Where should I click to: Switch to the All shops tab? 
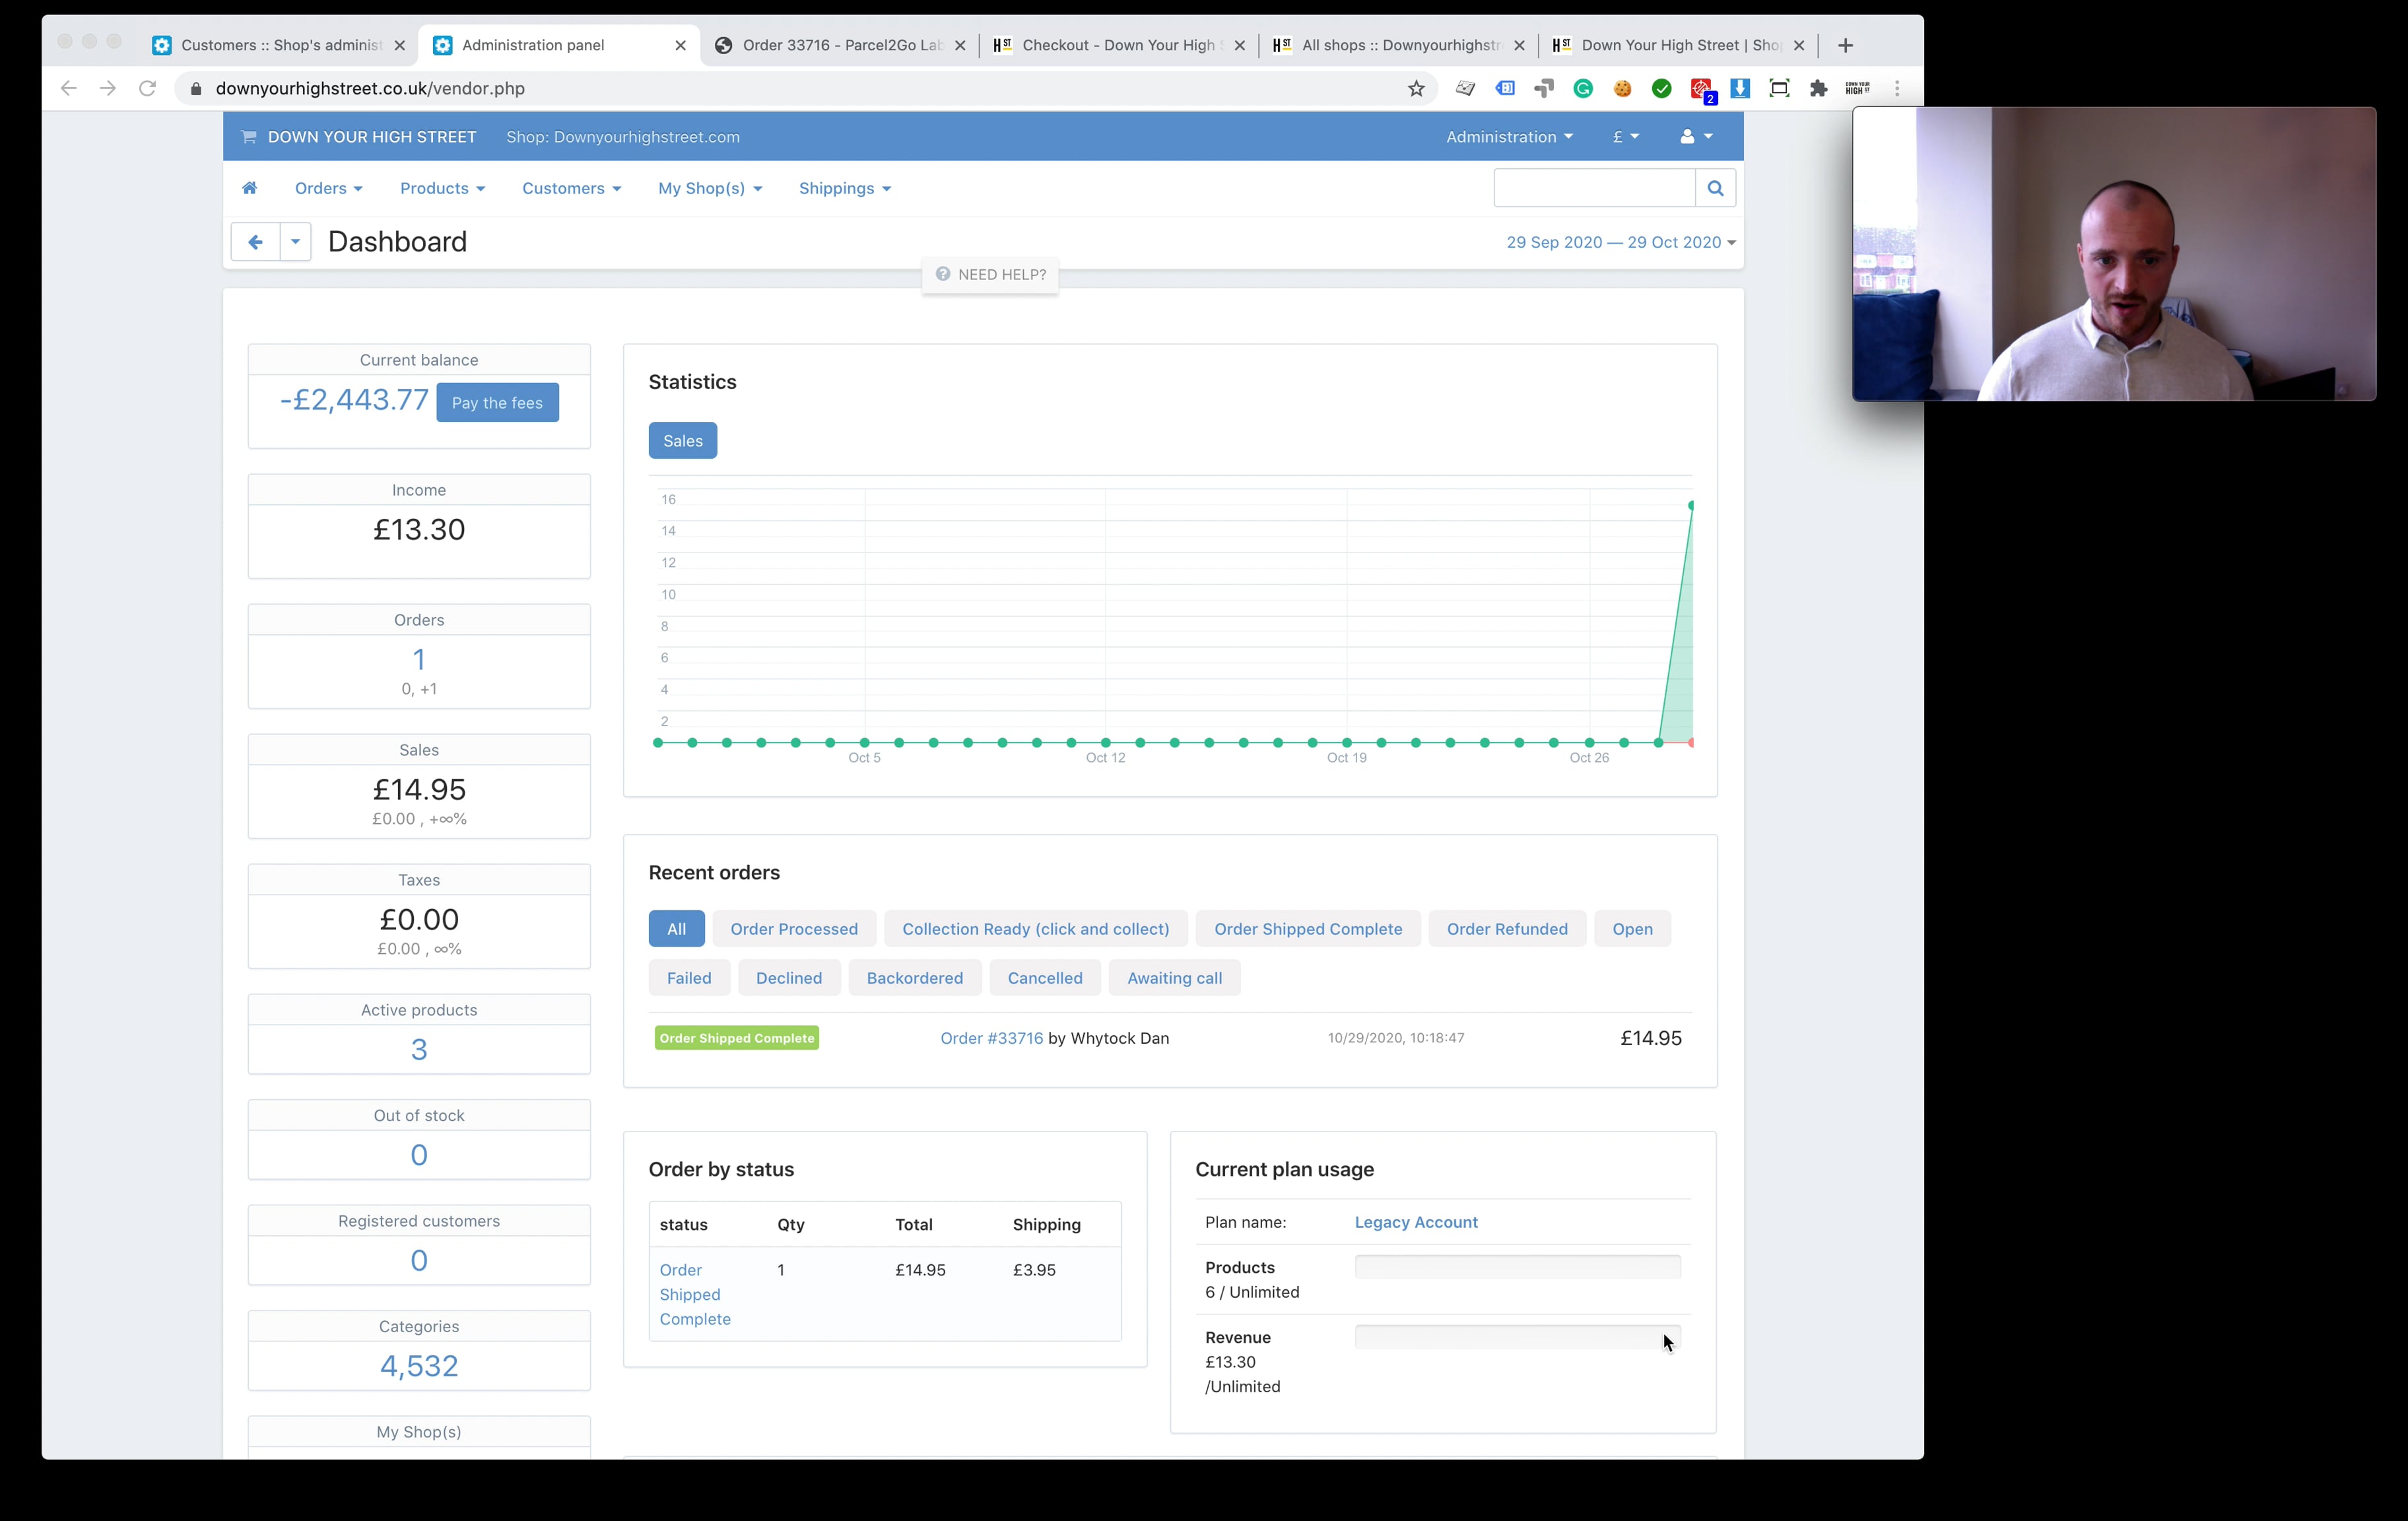click(1400, 45)
